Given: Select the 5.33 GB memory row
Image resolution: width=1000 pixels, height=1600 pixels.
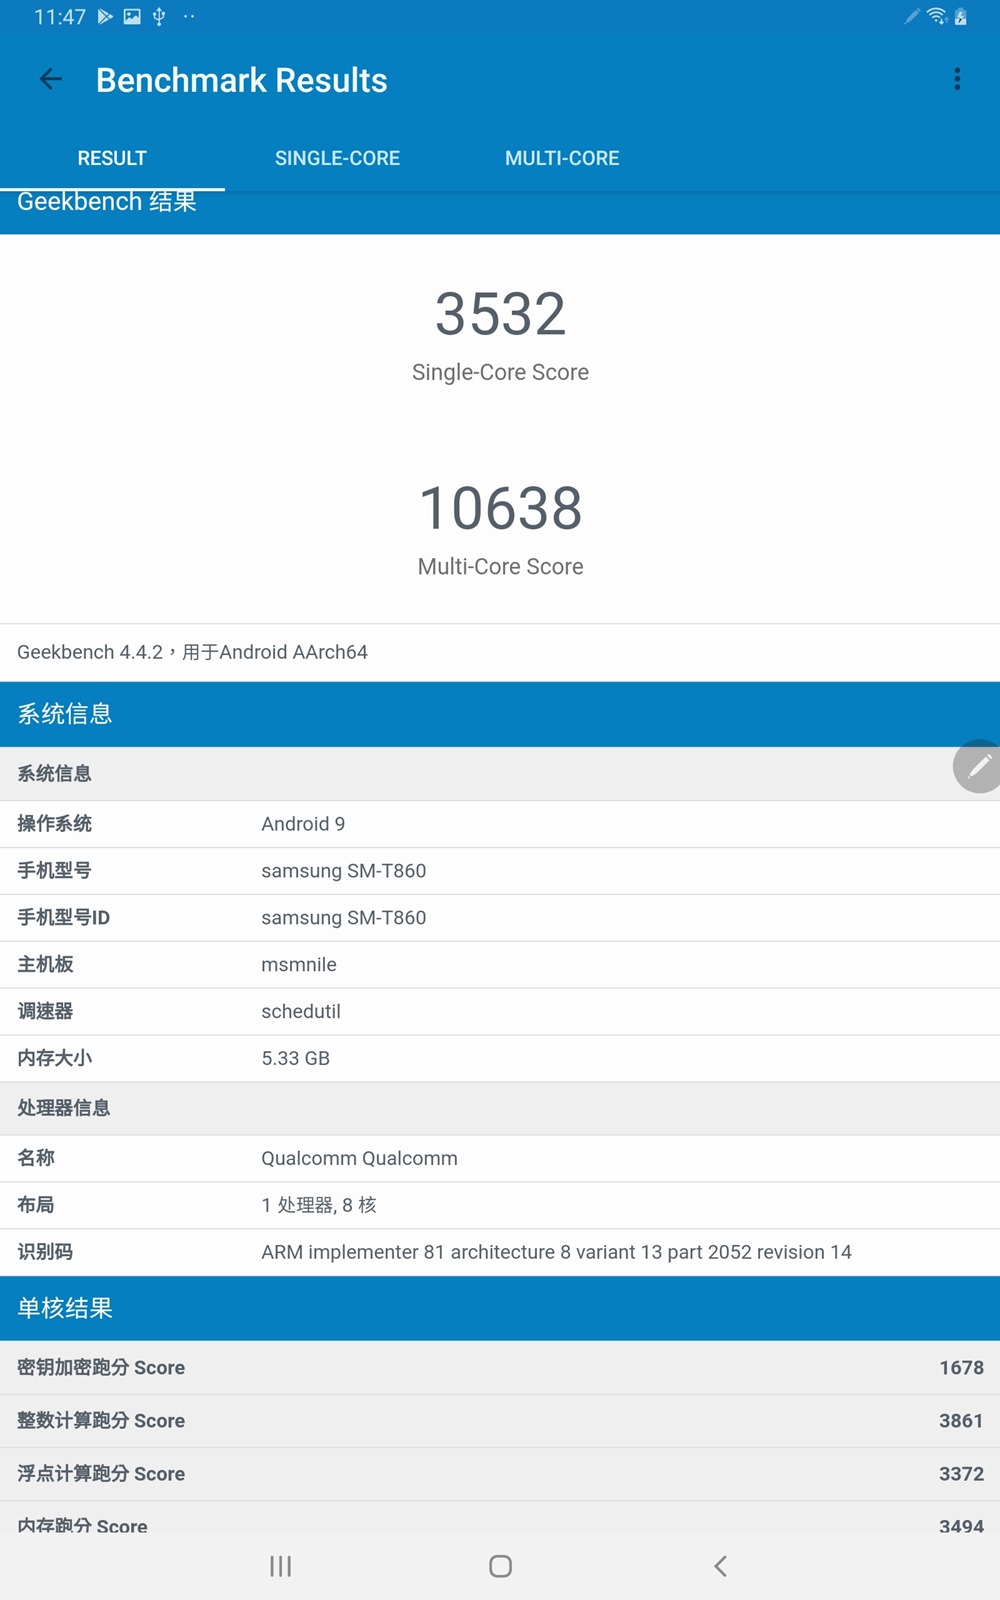Looking at the screenshot, I should pyautogui.click(x=500, y=1058).
